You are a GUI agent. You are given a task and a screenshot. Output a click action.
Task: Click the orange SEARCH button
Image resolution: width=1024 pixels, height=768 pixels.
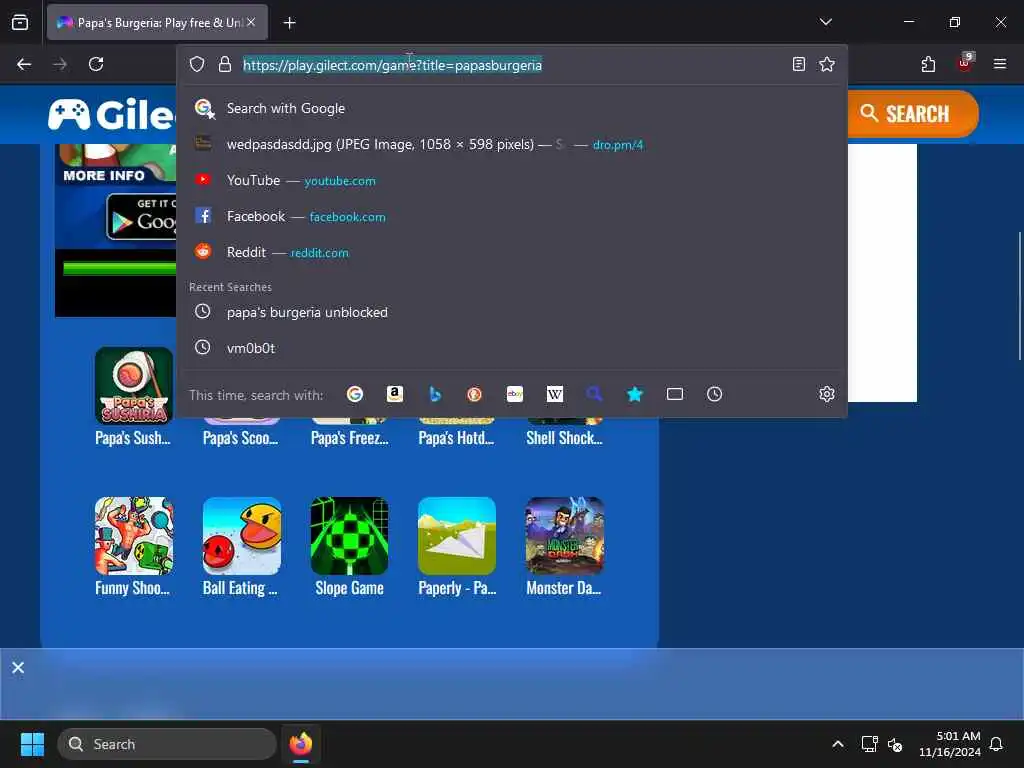coord(913,114)
